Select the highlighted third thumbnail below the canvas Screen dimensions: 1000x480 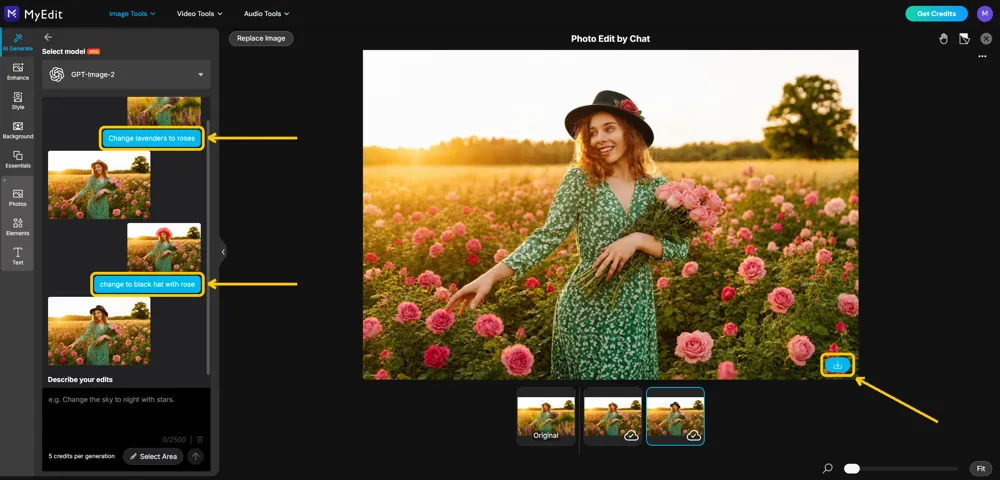pyautogui.click(x=675, y=416)
